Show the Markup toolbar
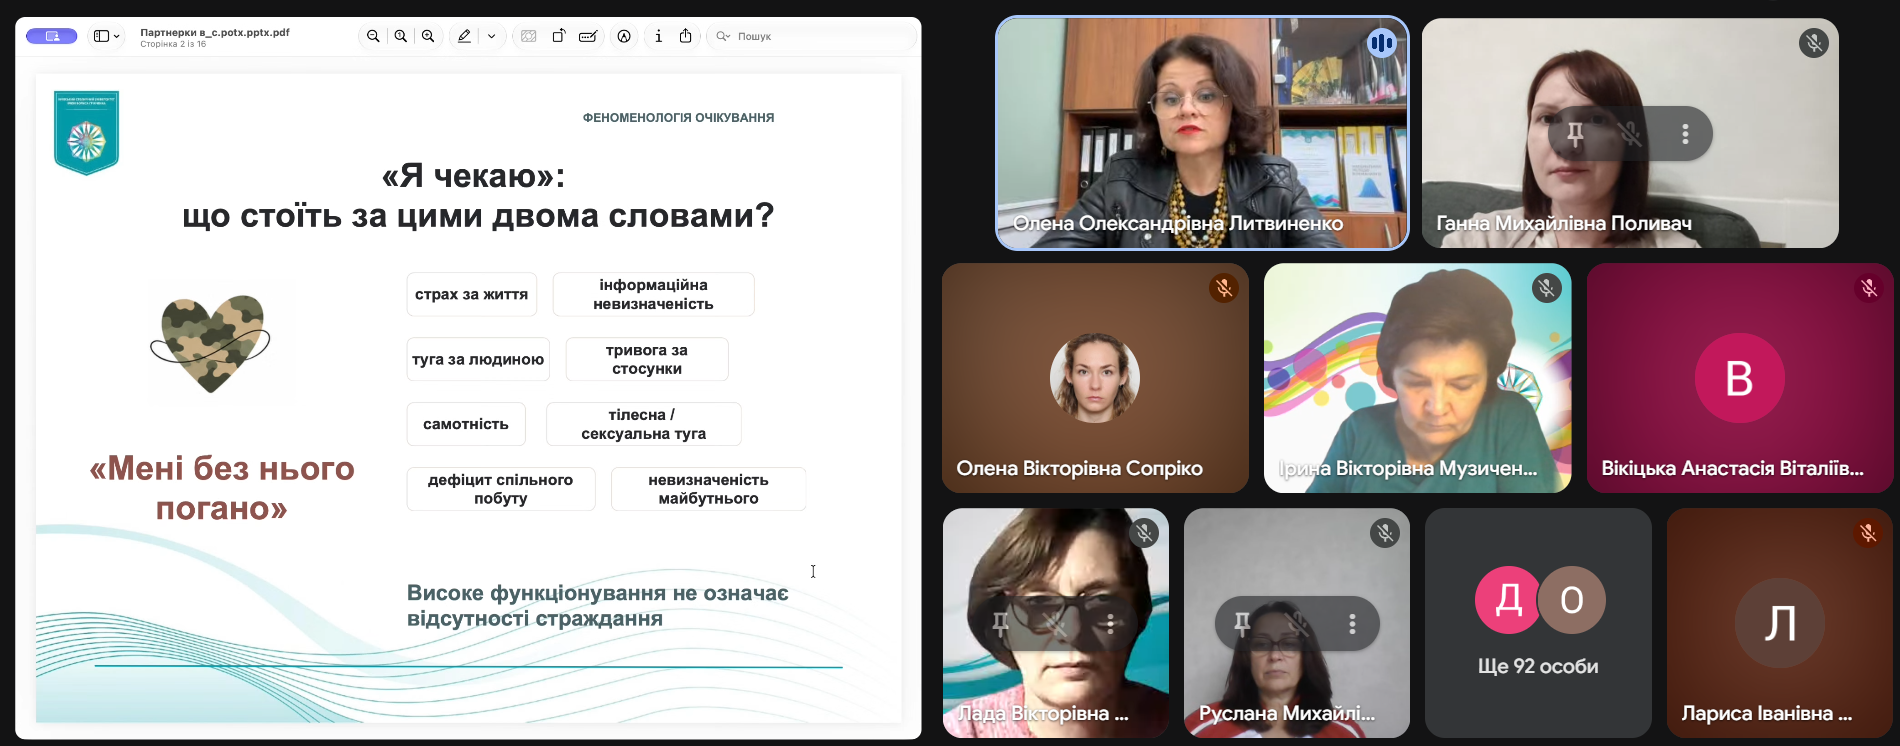Viewport: 1900px width, 746px height. (x=624, y=36)
